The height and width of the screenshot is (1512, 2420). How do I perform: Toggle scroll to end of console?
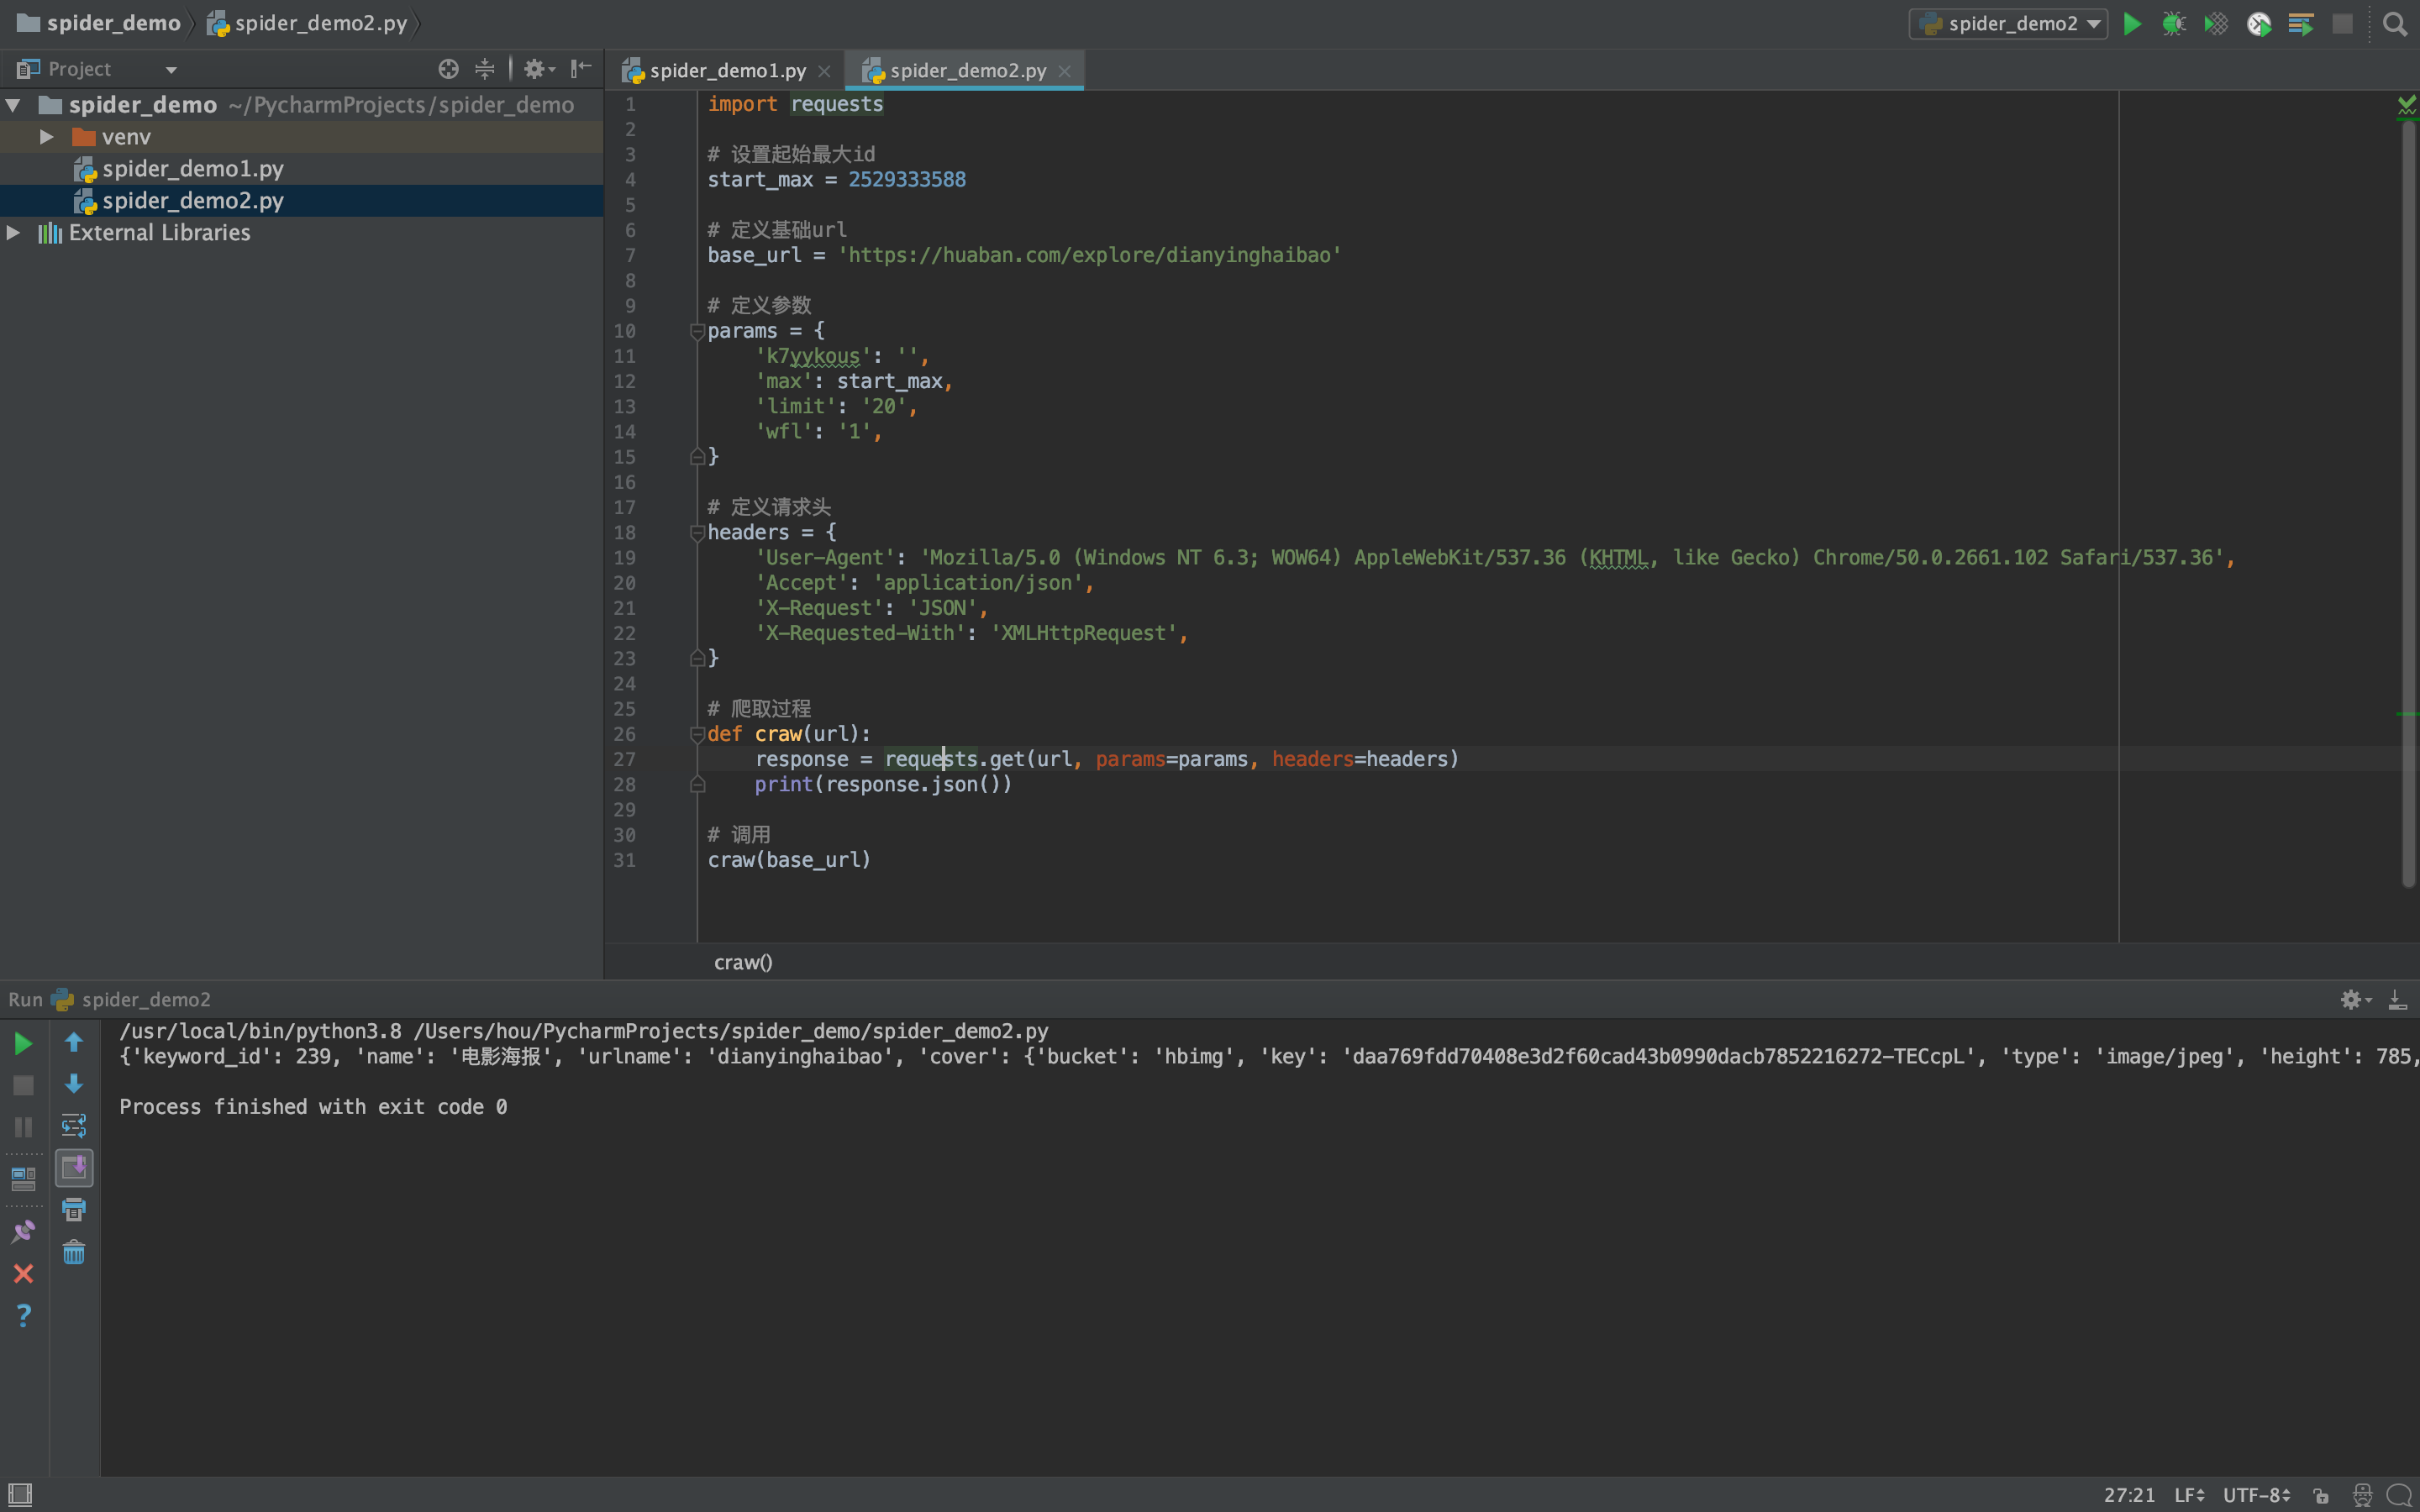pos(74,1168)
